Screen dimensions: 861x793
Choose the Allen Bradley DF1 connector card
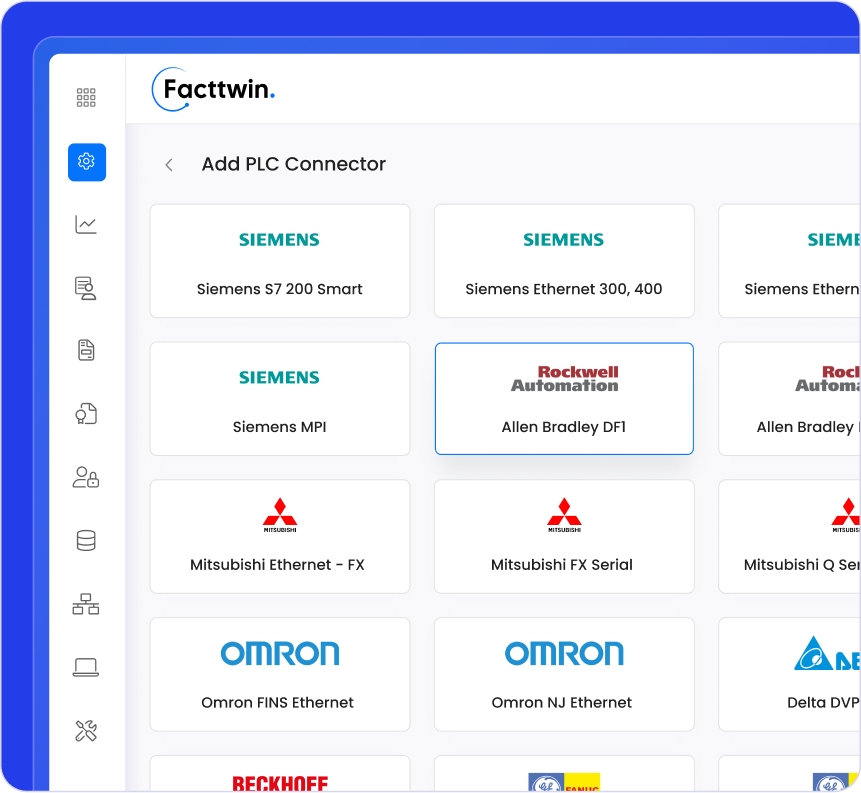563,398
